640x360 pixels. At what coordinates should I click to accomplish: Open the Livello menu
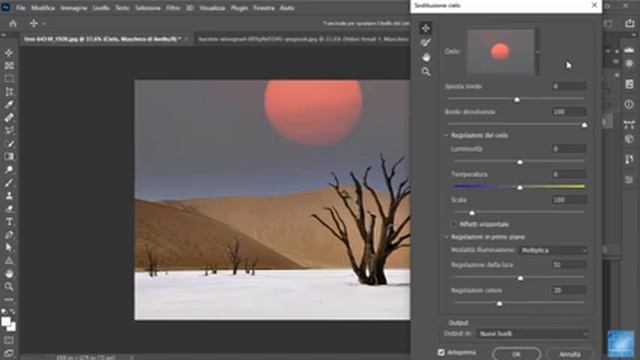coord(101,8)
